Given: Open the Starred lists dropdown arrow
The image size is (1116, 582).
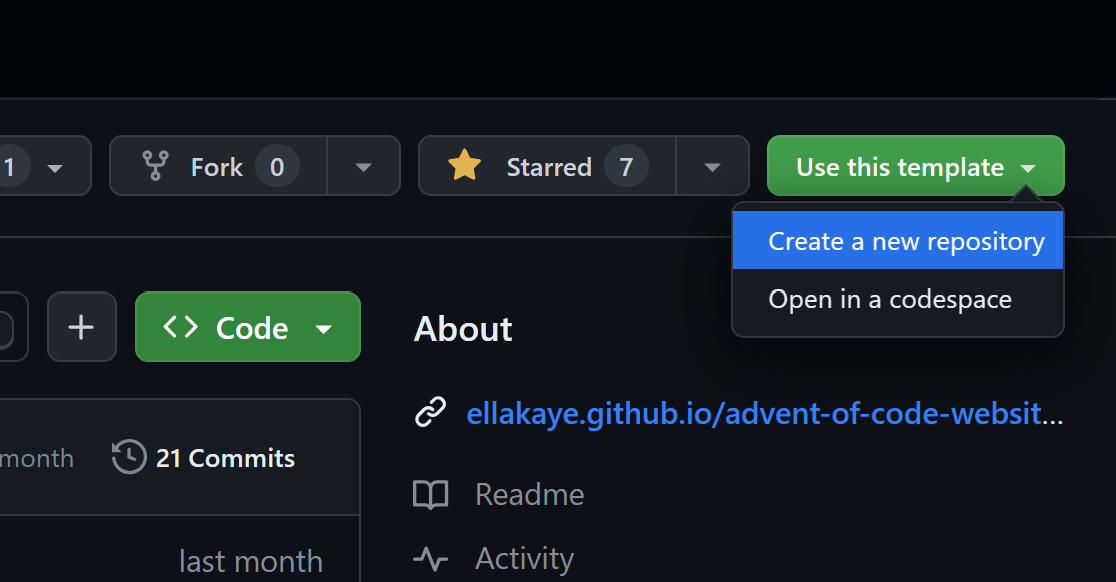Looking at the screenshot, I should (x=712, y=167).
